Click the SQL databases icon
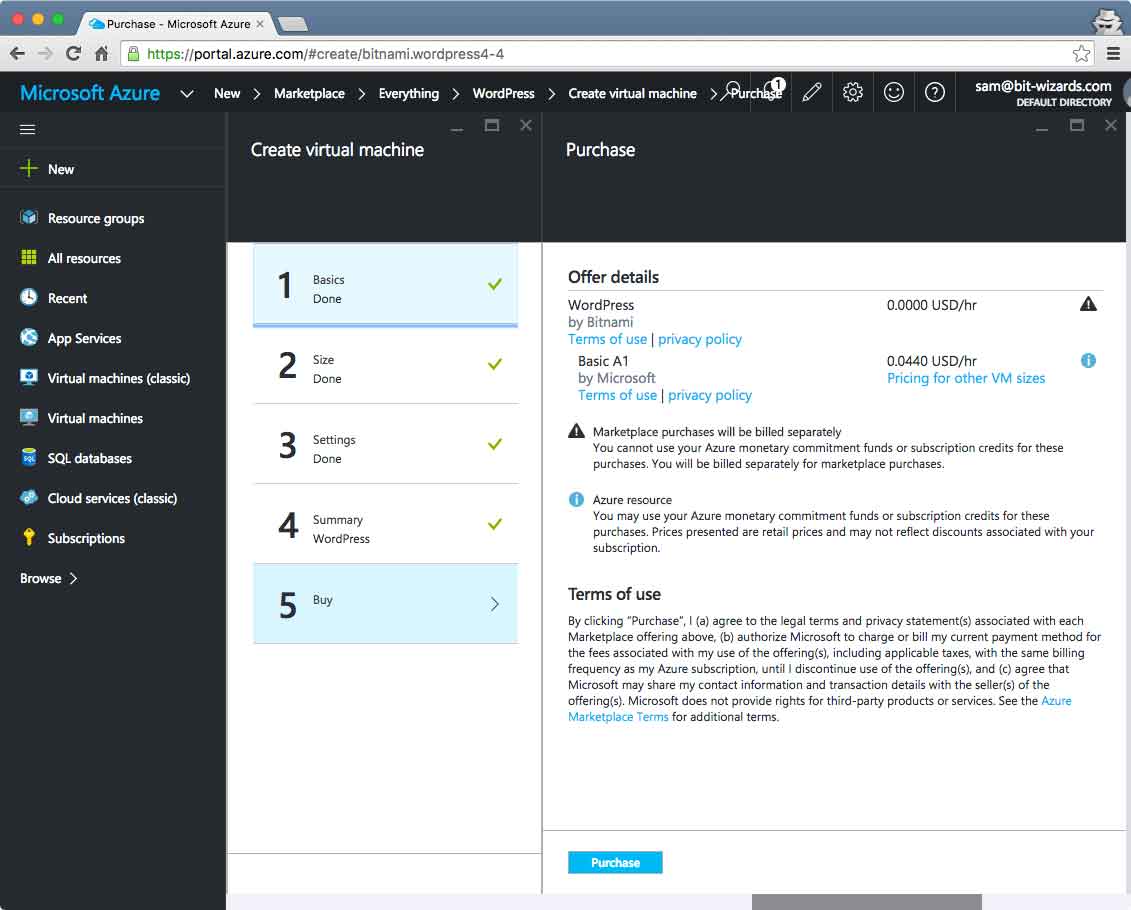The image size is (1131, 910). [x=29, y=457]
